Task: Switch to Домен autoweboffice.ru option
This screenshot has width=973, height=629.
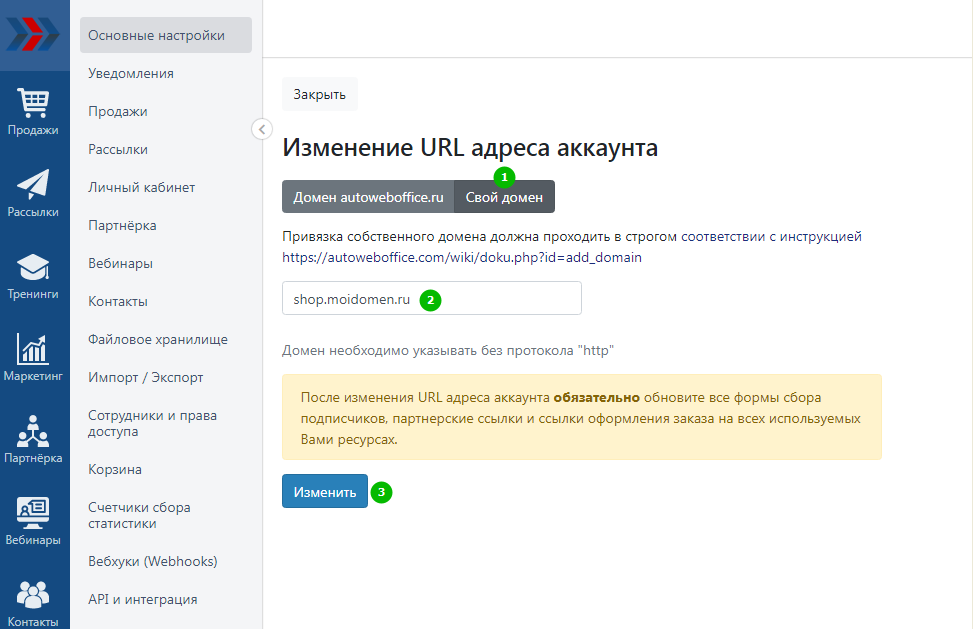Action: (368, 197)
